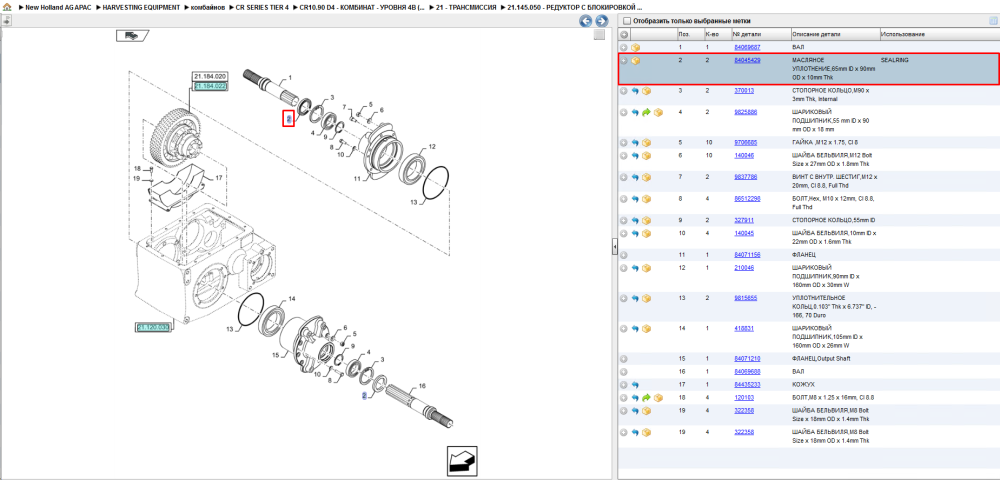1000x480 pixels.
Task: Click callout number 2 near the lower shaft
Action: [x=364, y=396]
